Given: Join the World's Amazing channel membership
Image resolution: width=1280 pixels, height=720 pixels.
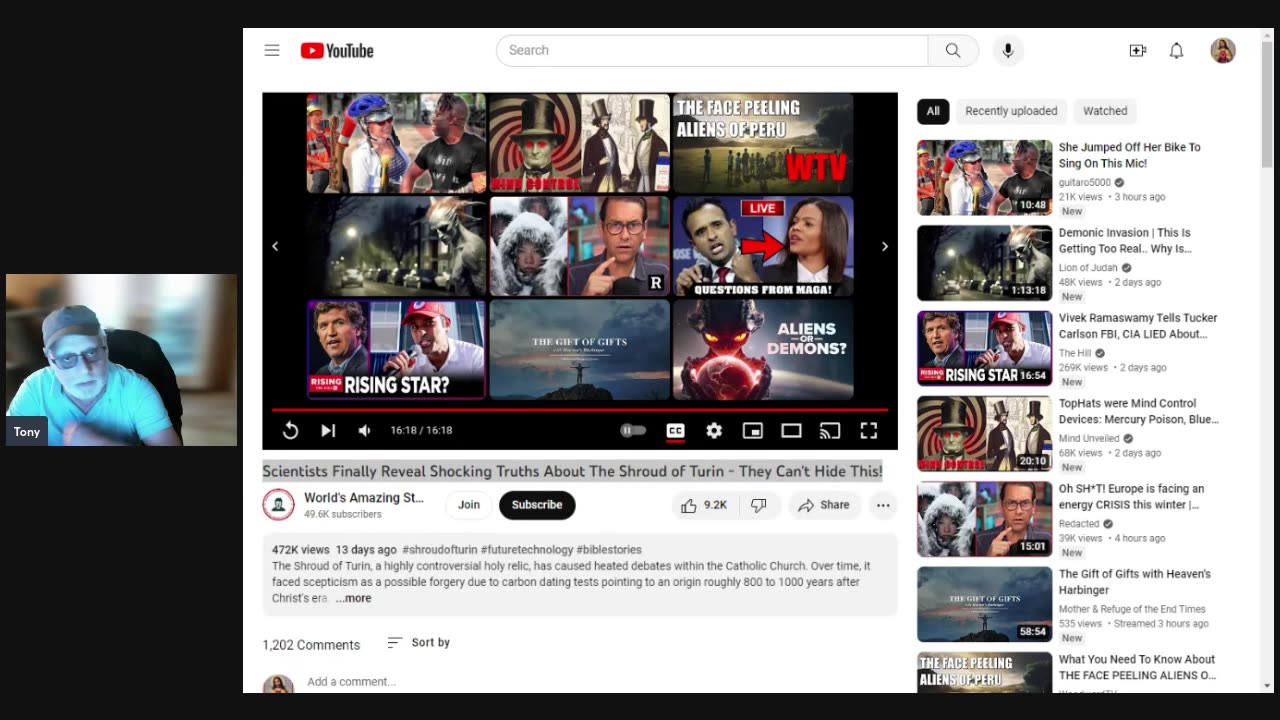Looking at the screenshot, I should [x=469, y=505].
